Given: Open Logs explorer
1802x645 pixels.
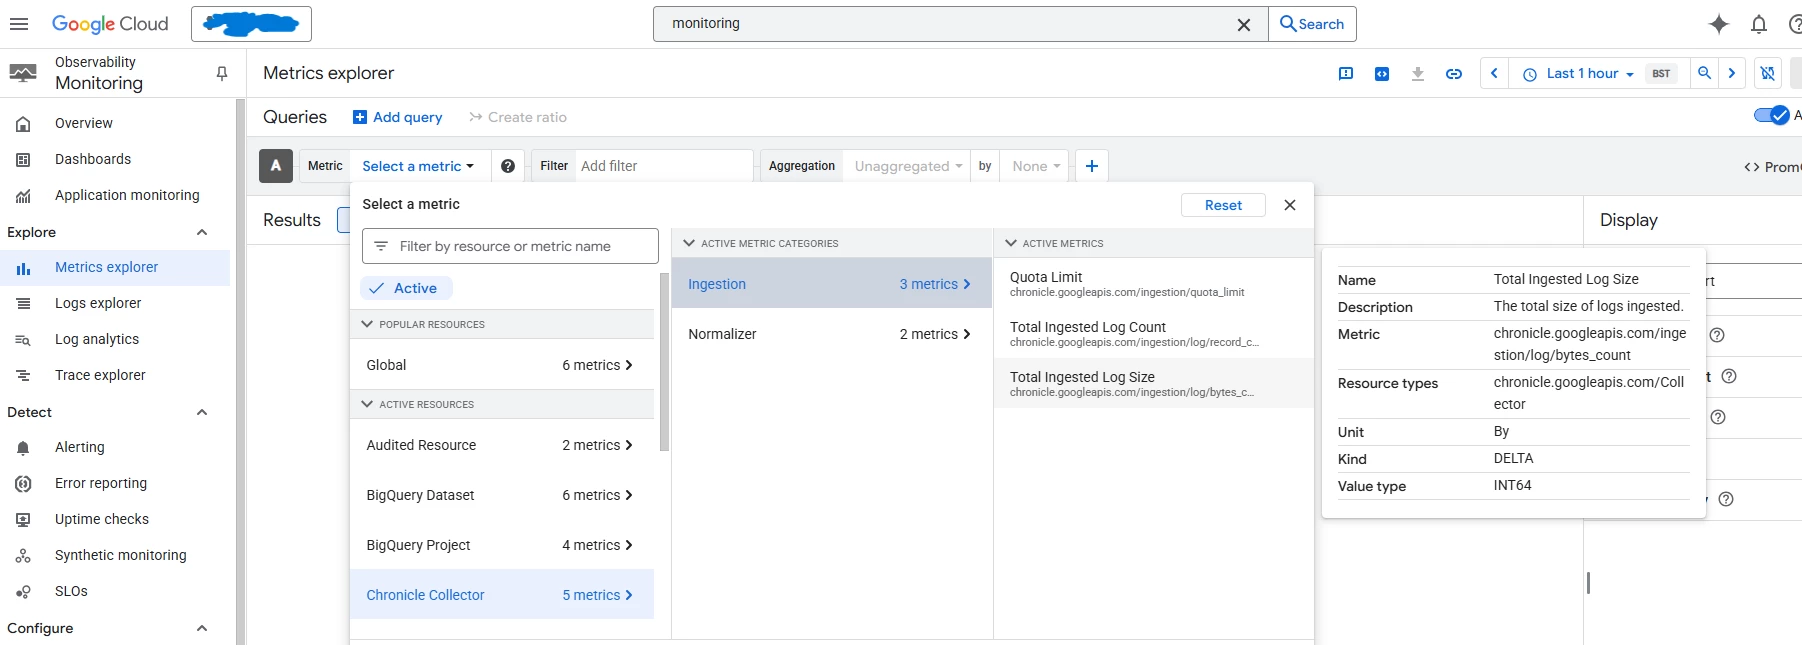Looking at the screenshot, I should (x=115, y=303).
